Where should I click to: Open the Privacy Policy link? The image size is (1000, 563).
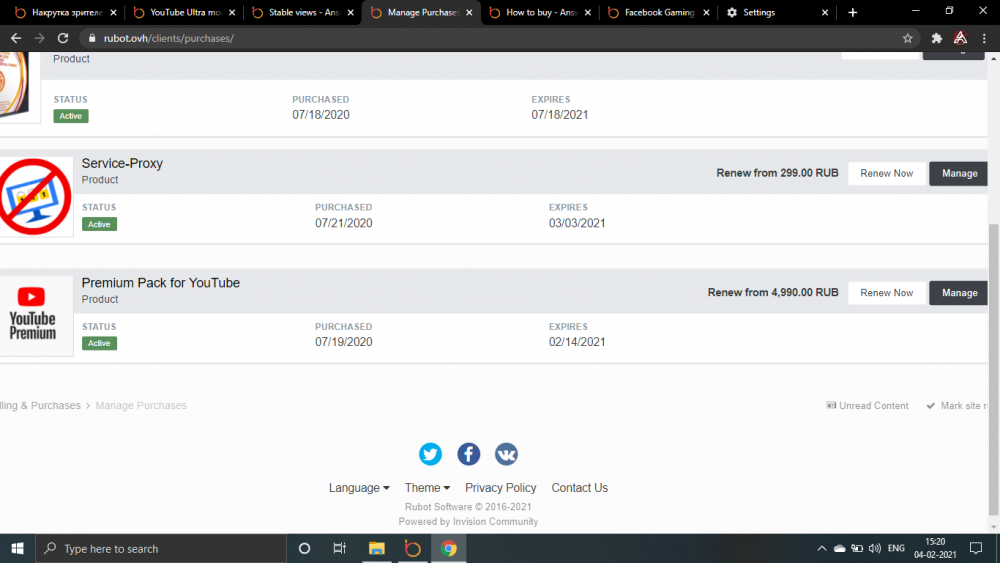pyautogui.click(x=500, y=488)
